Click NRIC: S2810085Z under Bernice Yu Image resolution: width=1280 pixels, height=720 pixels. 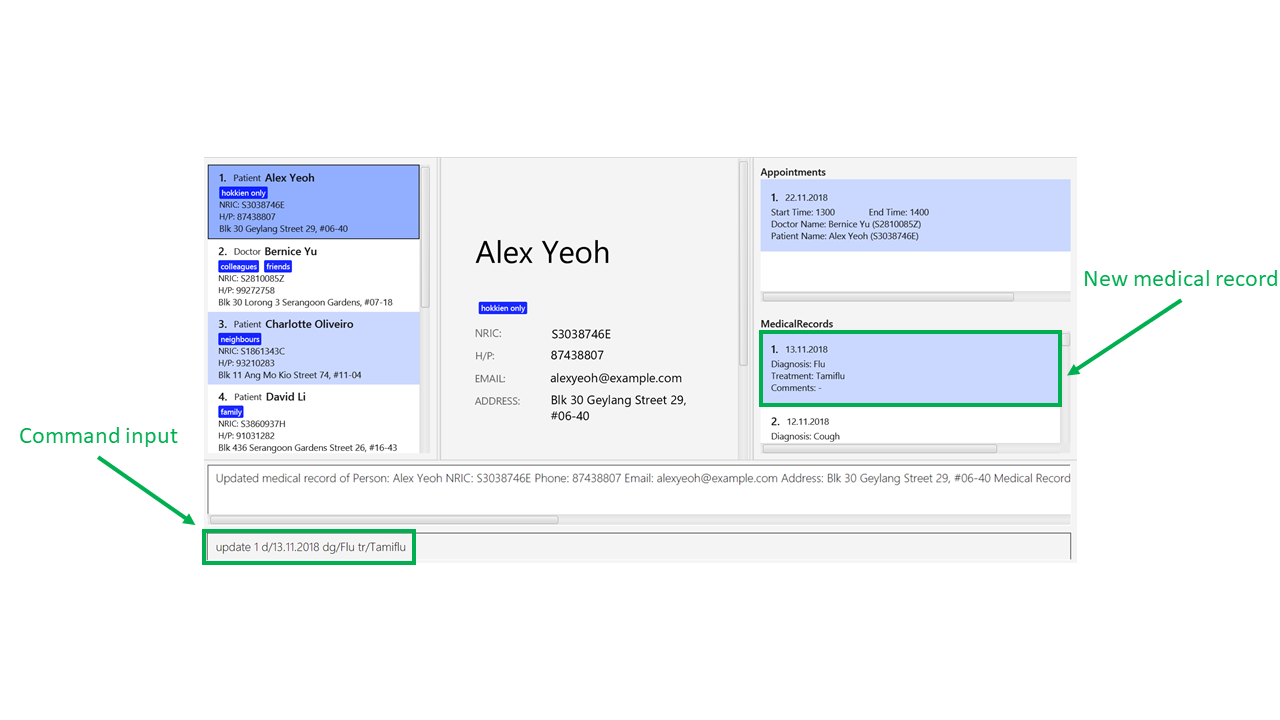coord(252,279)
